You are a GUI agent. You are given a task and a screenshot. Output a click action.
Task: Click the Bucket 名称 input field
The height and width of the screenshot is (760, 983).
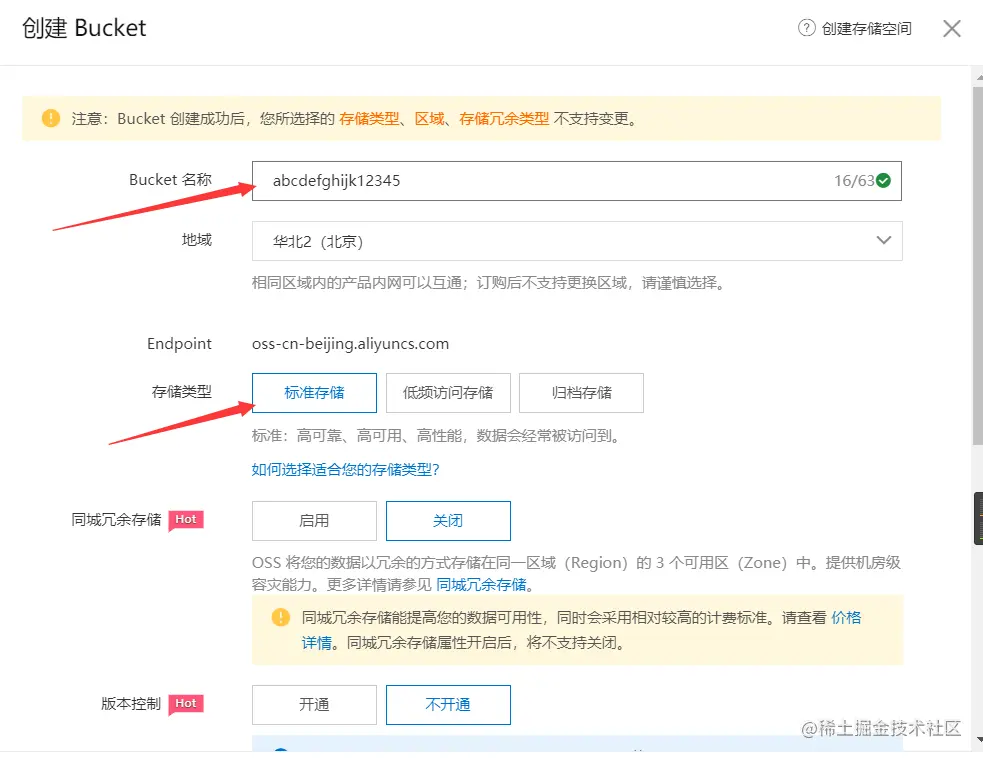click(x=577, y=181)
